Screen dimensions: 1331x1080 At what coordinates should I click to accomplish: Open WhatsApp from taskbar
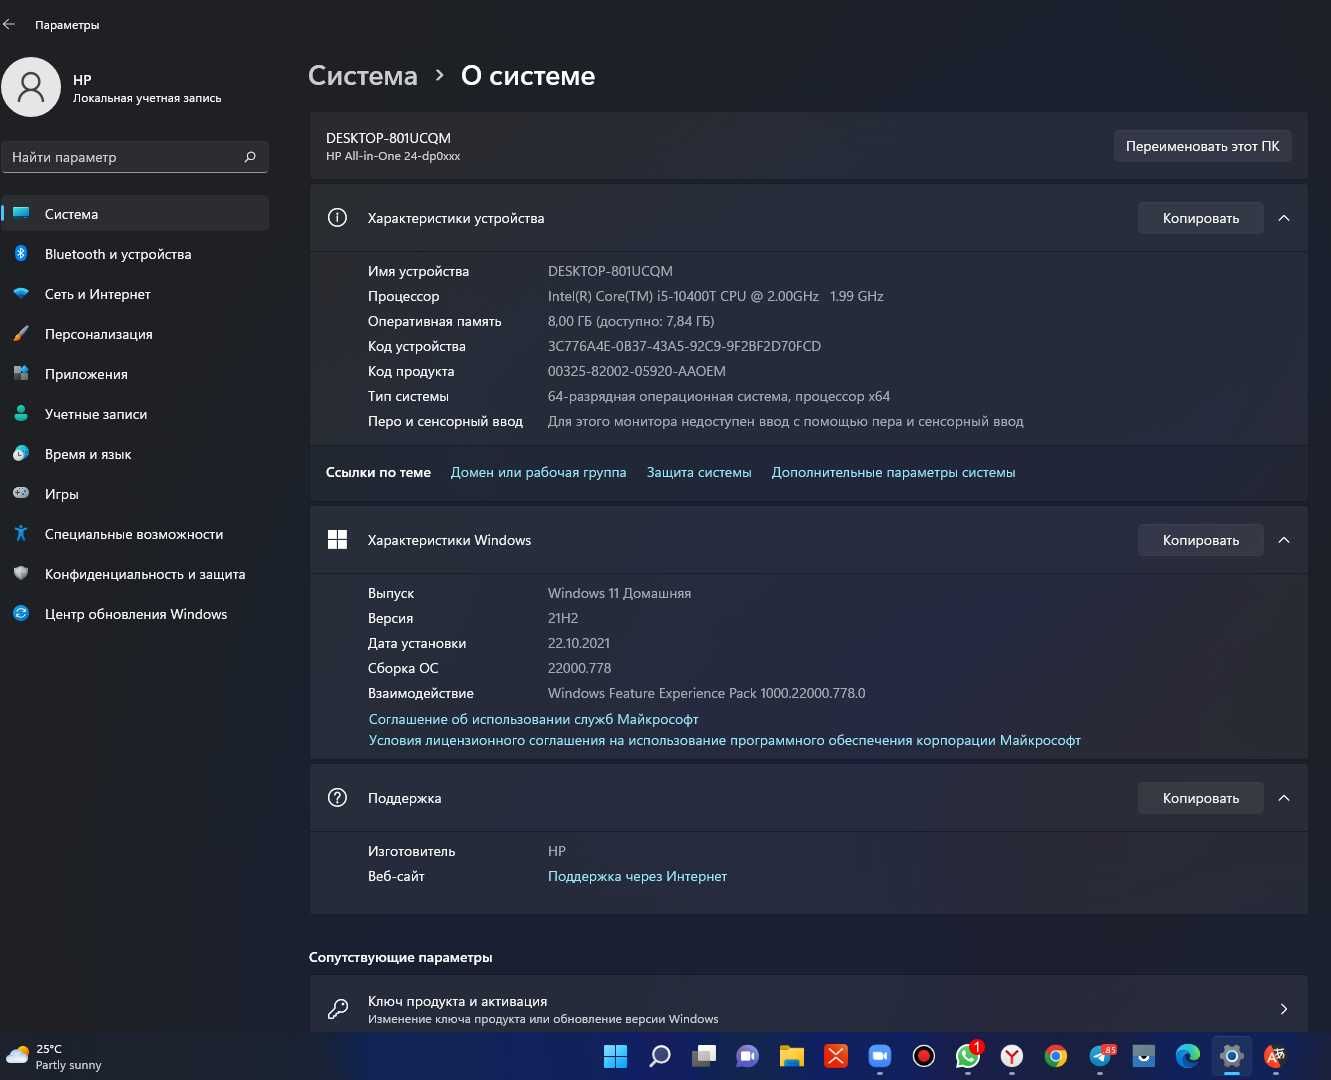(968, 1056)
